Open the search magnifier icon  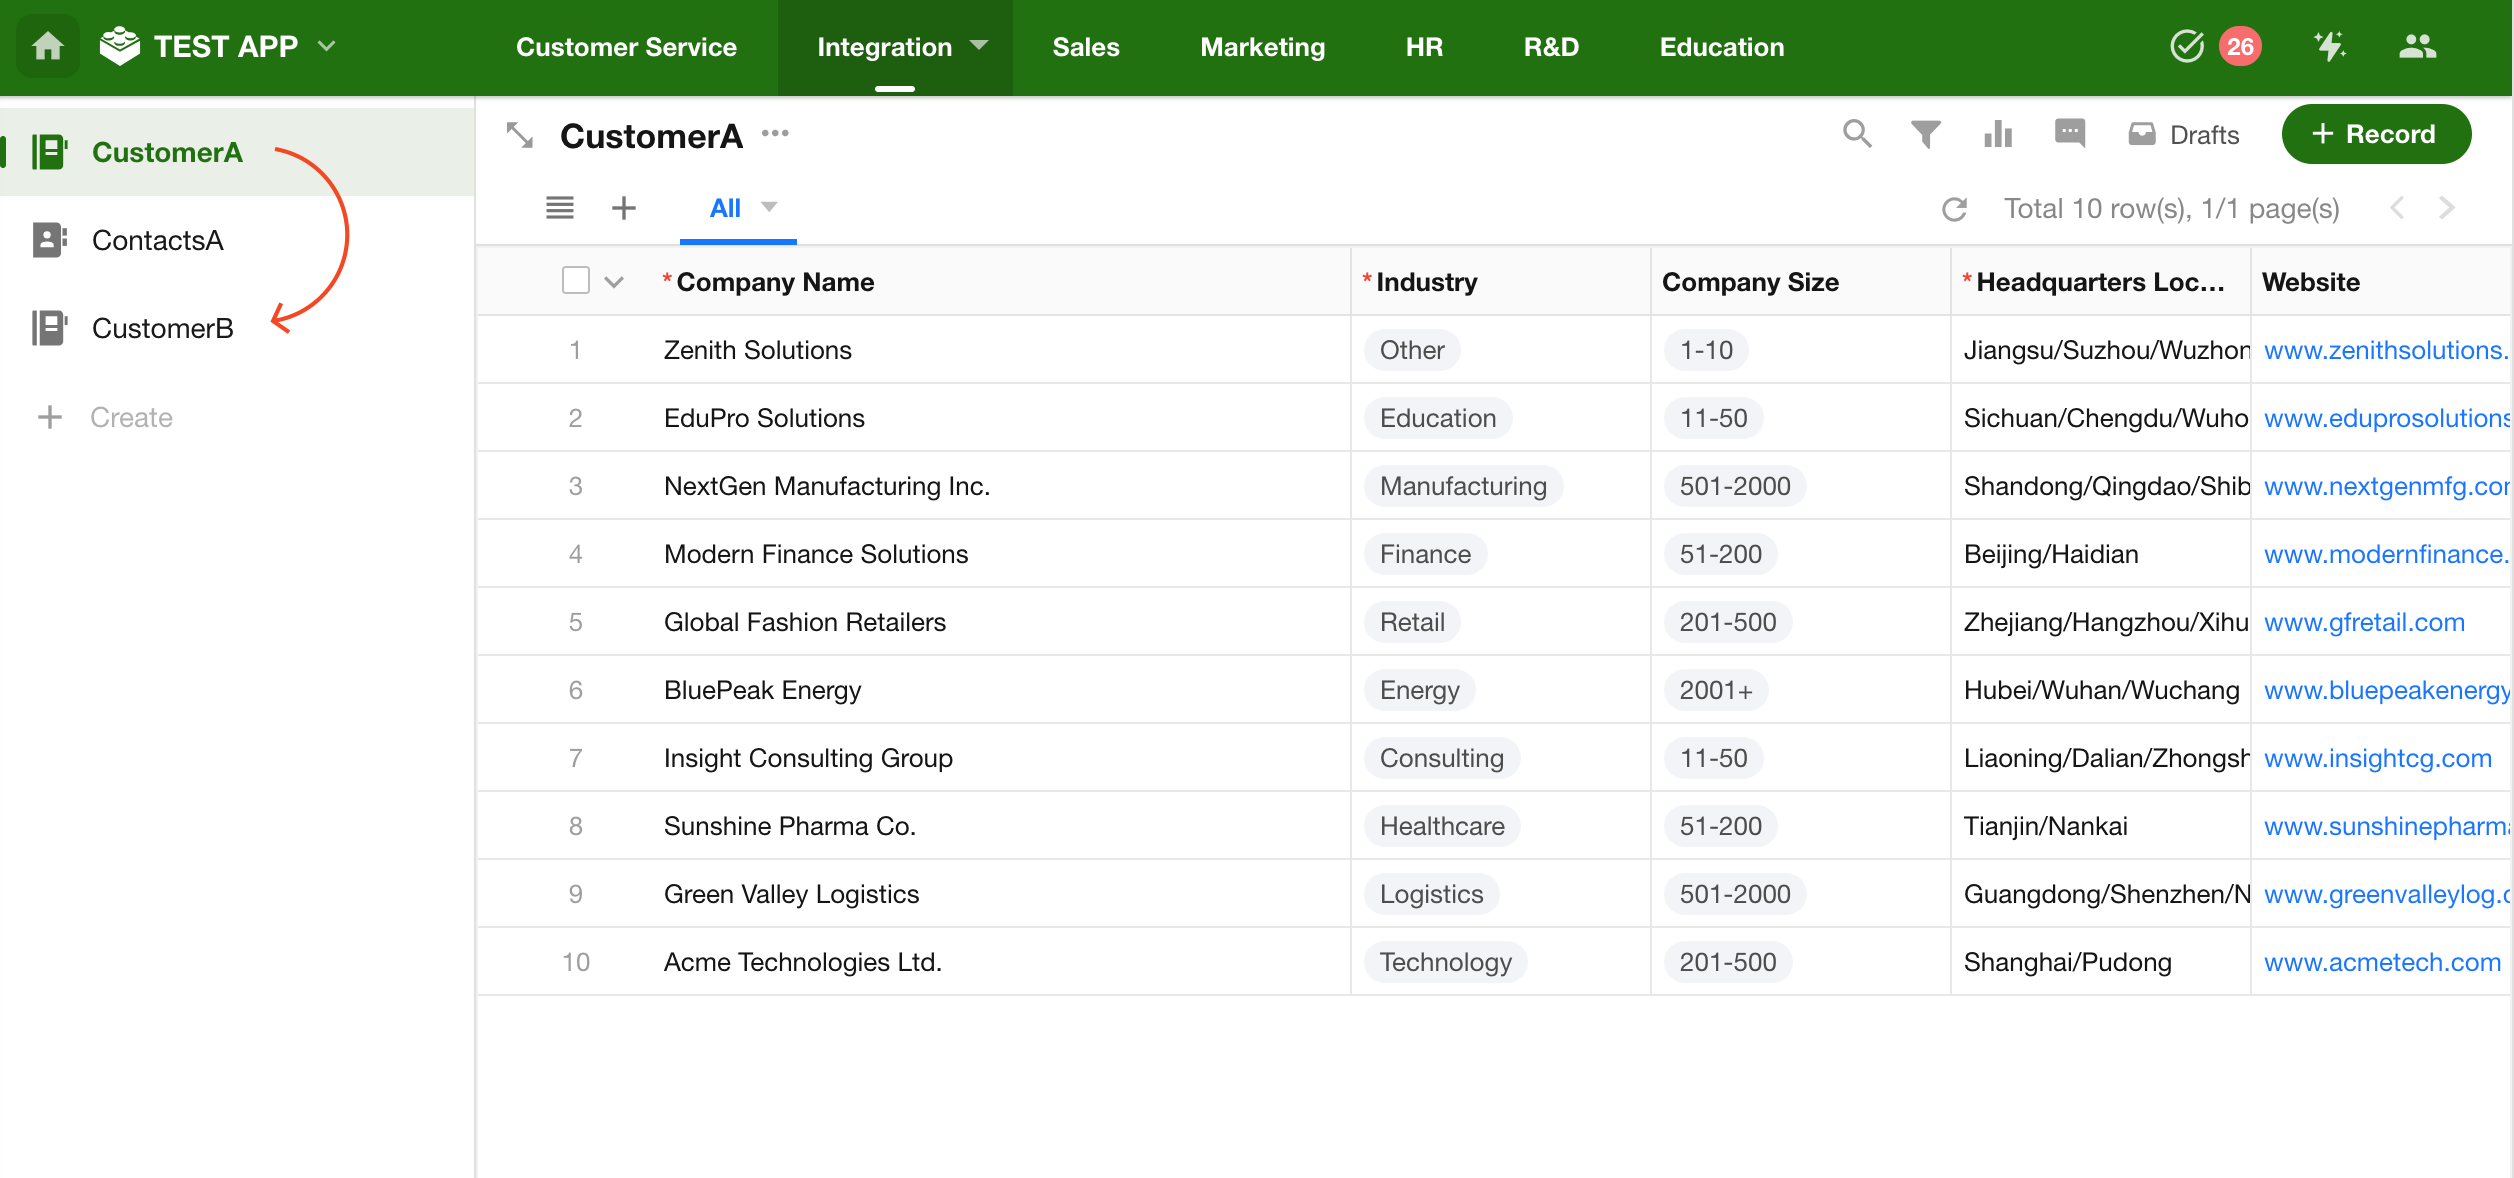(x=1856, y=134)
